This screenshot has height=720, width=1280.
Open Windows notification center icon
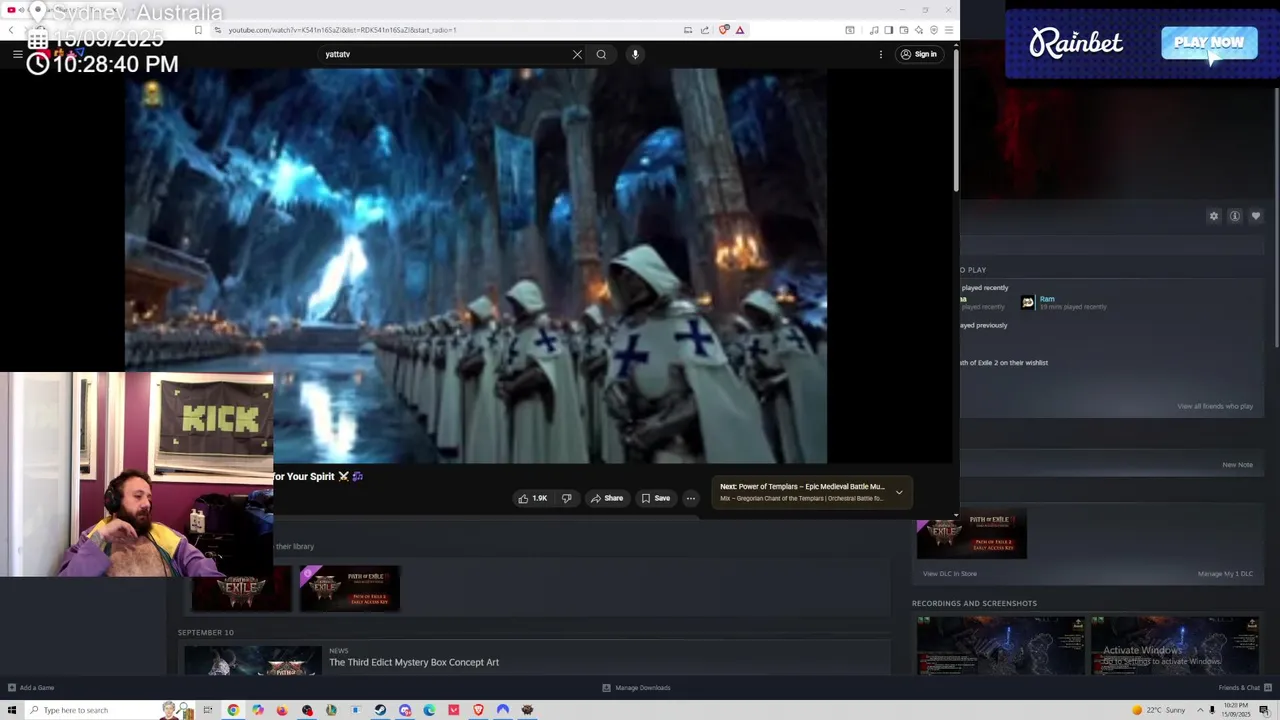point(1264,710)
